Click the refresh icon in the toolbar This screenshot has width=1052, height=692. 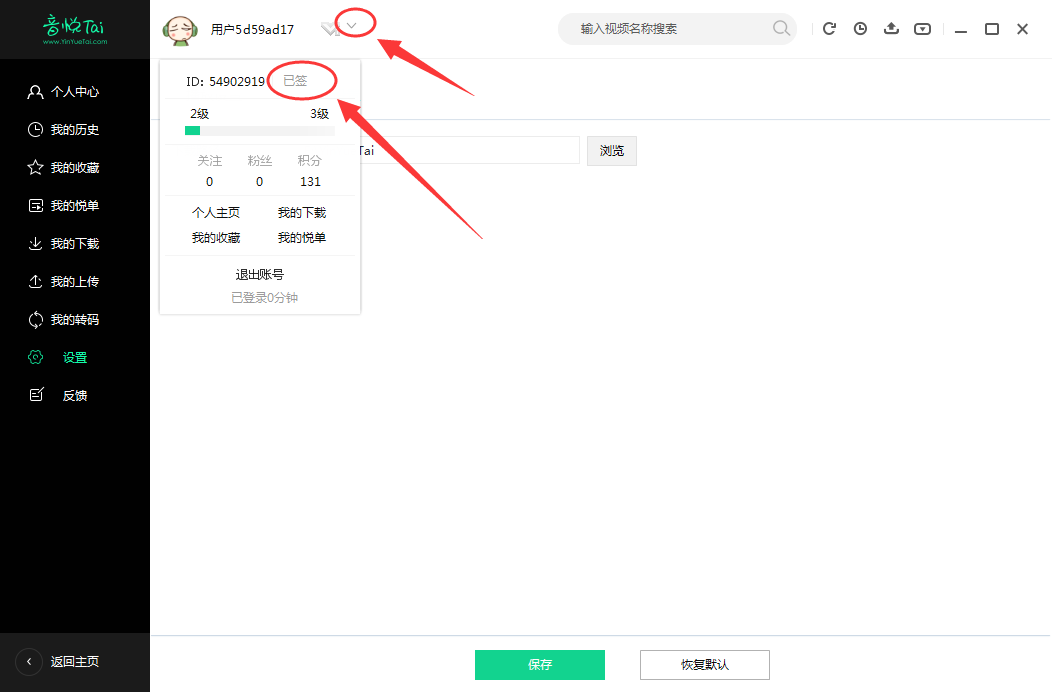coord(829,29)
